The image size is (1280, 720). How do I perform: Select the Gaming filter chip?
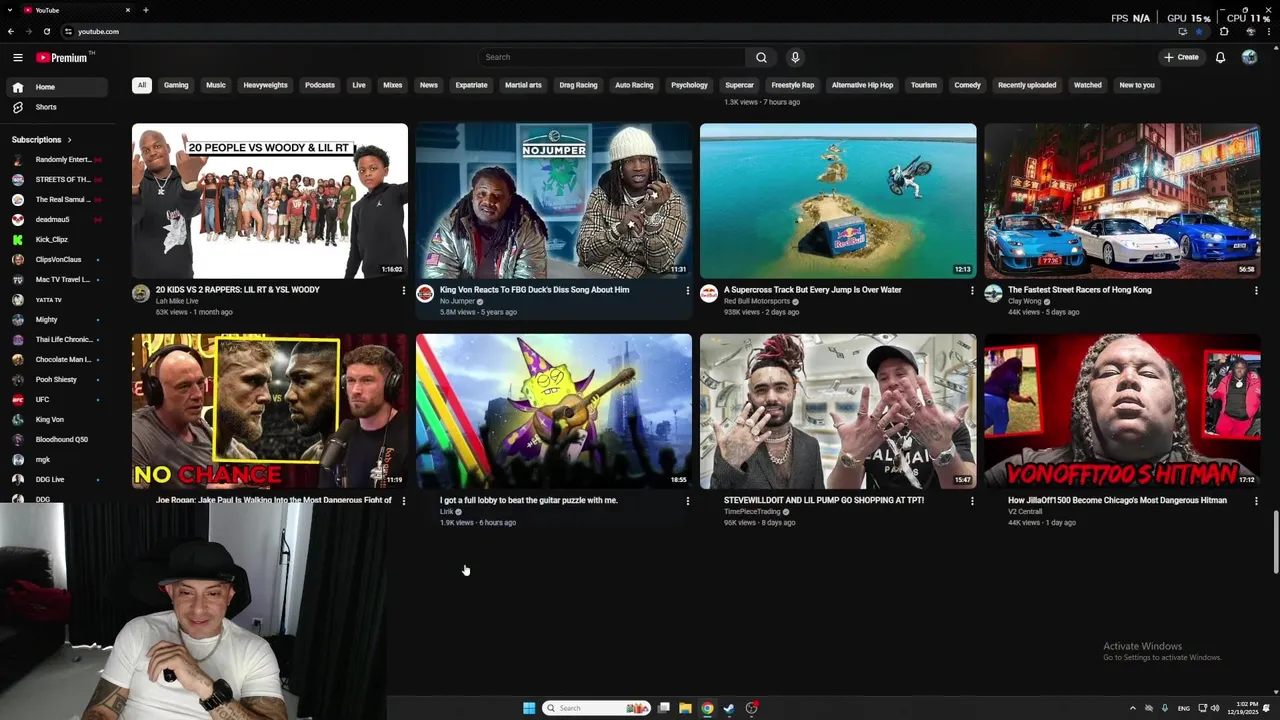click(176, 85)
